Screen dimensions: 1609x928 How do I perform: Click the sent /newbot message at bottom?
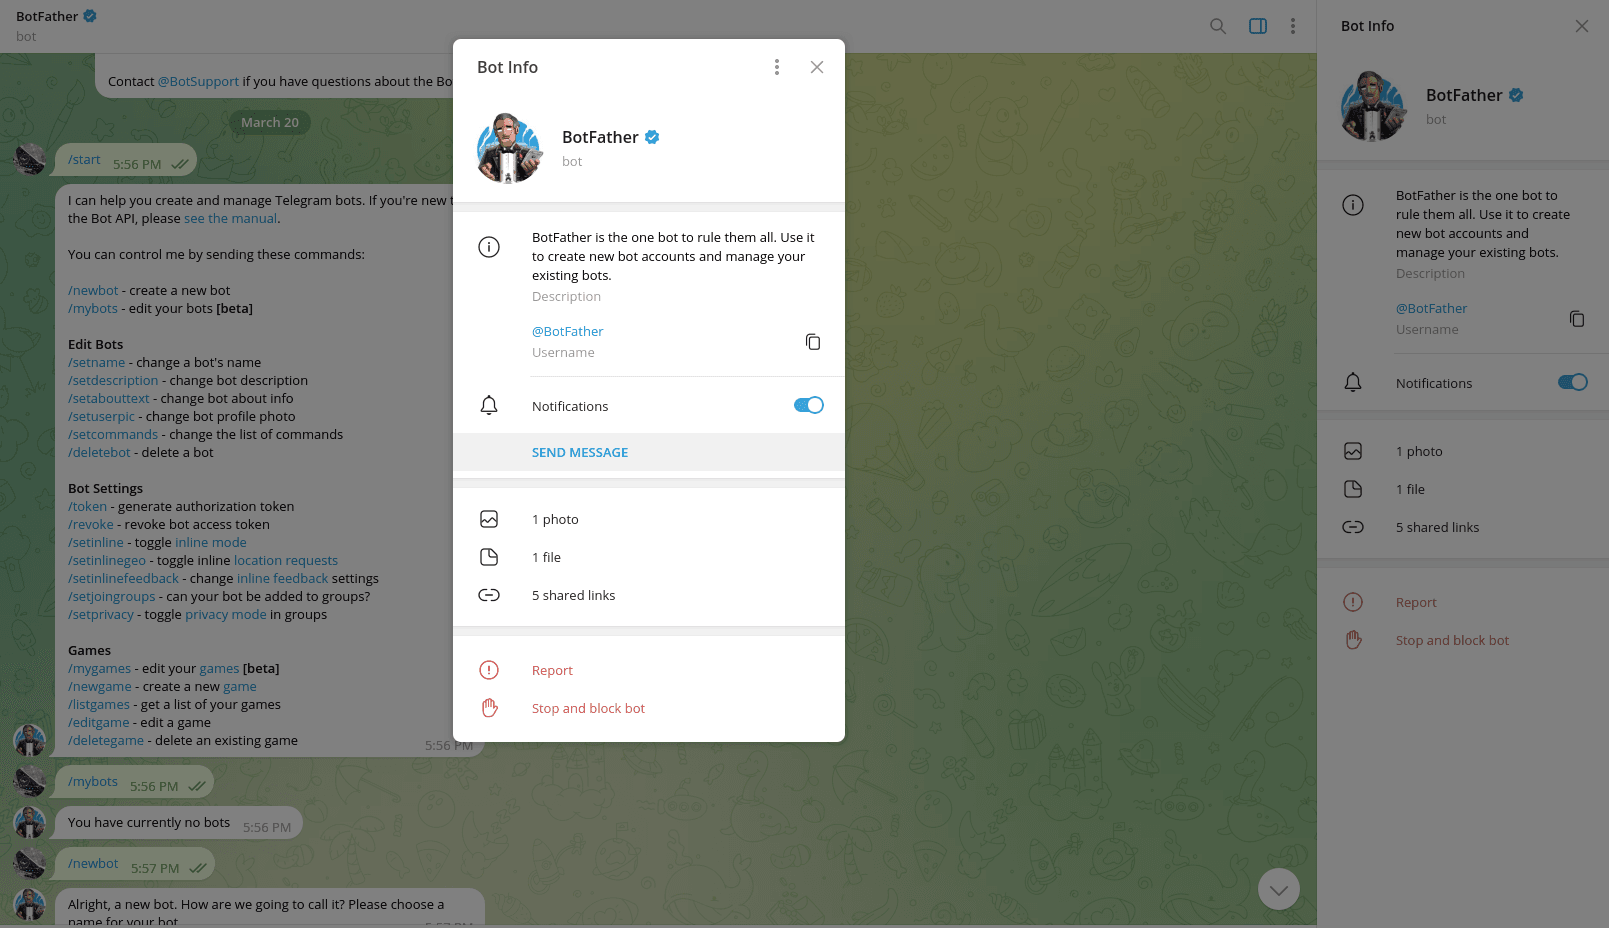pyautogui.click(x=135, y=864)
